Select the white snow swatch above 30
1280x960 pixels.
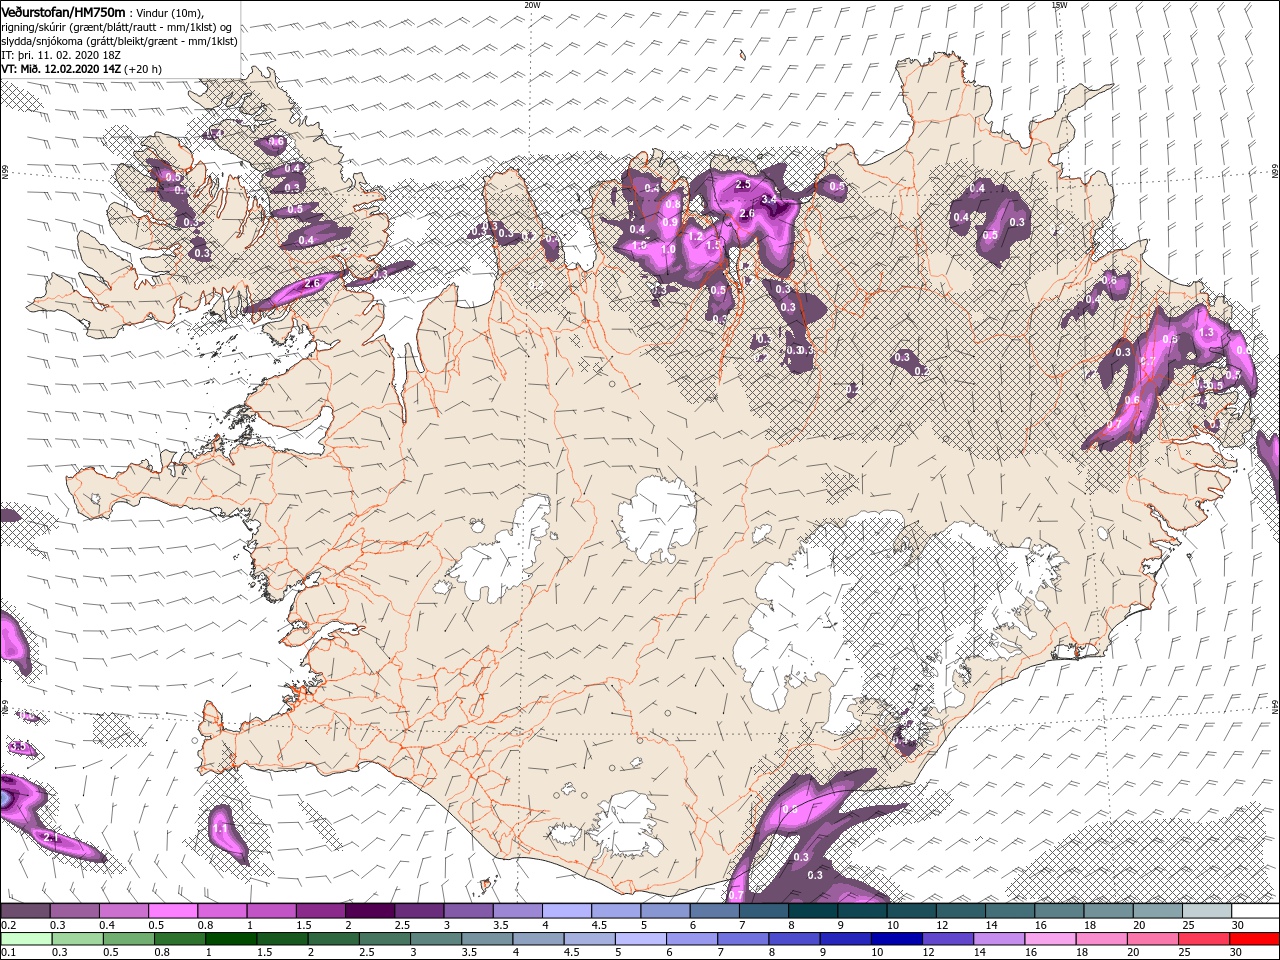[1255, 910]
